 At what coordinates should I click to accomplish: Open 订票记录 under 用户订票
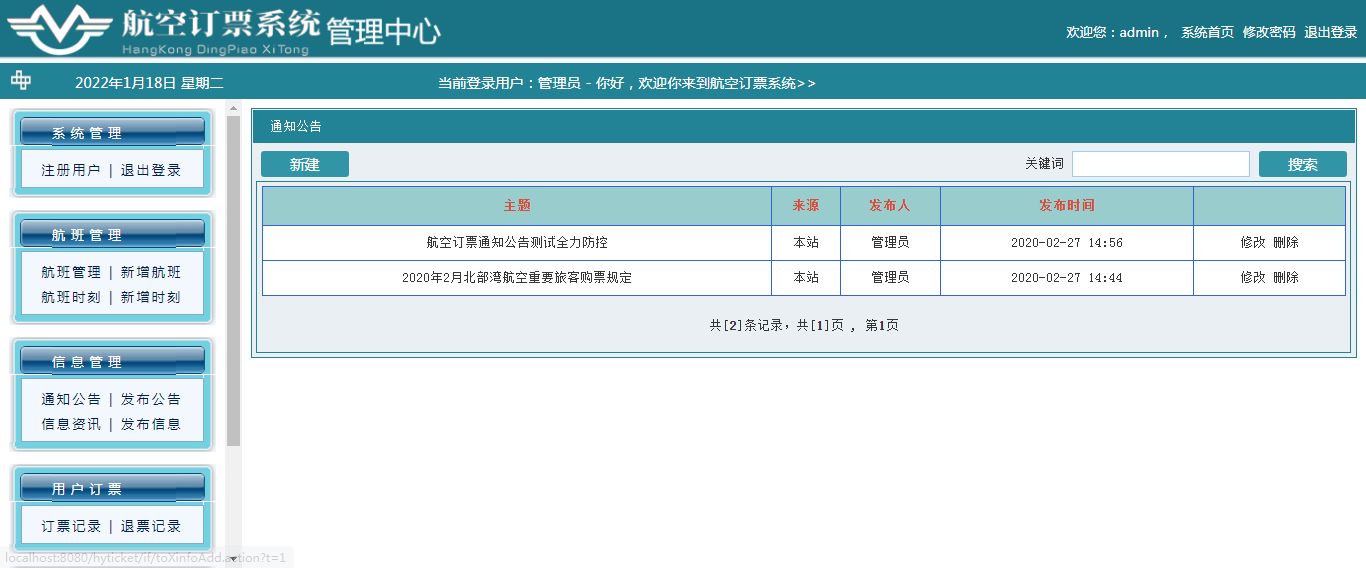(x=70, y=526)
